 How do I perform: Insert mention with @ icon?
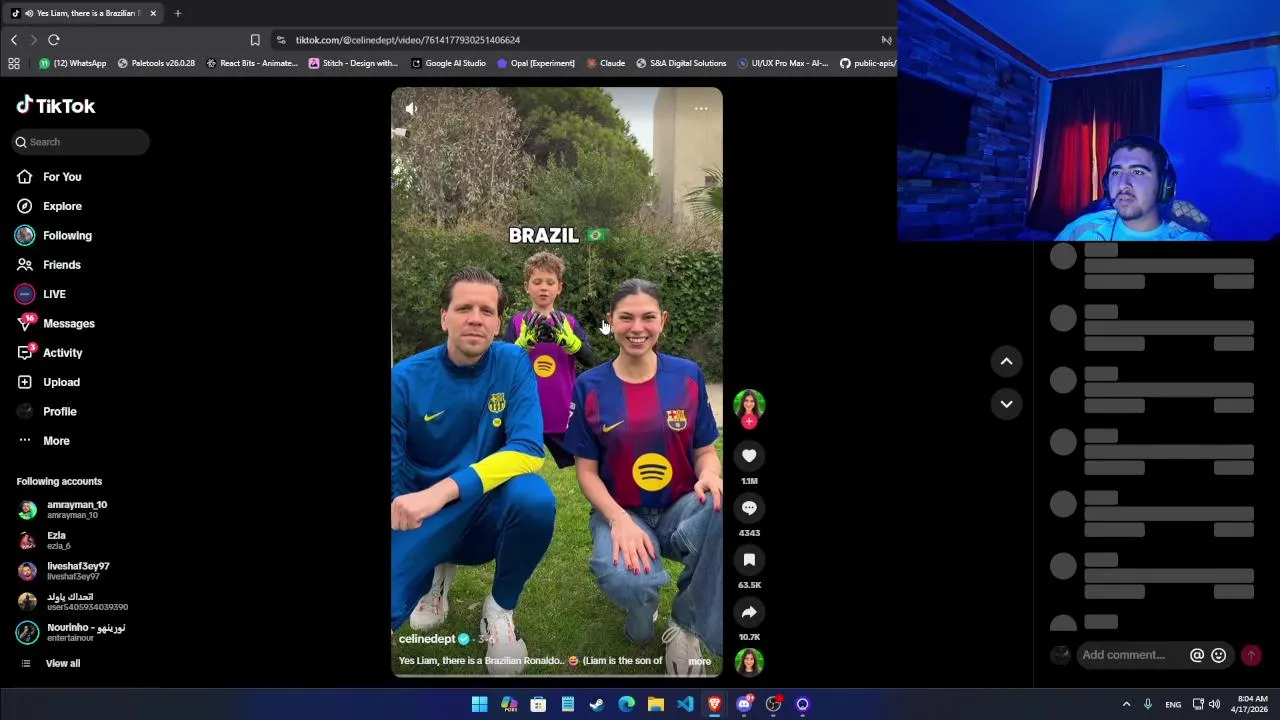point(1197,655)
